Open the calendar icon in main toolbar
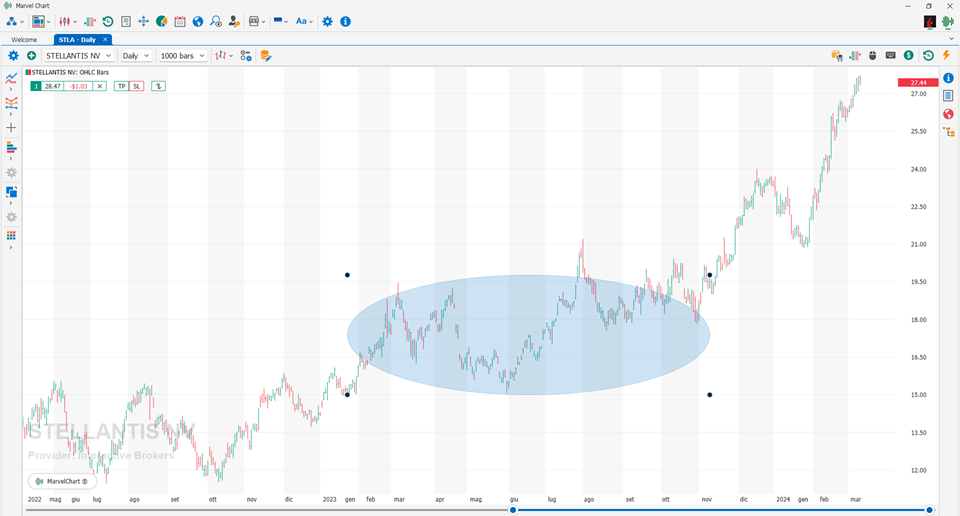The height and width of the screenshot is (516, 960). [180, 21]
